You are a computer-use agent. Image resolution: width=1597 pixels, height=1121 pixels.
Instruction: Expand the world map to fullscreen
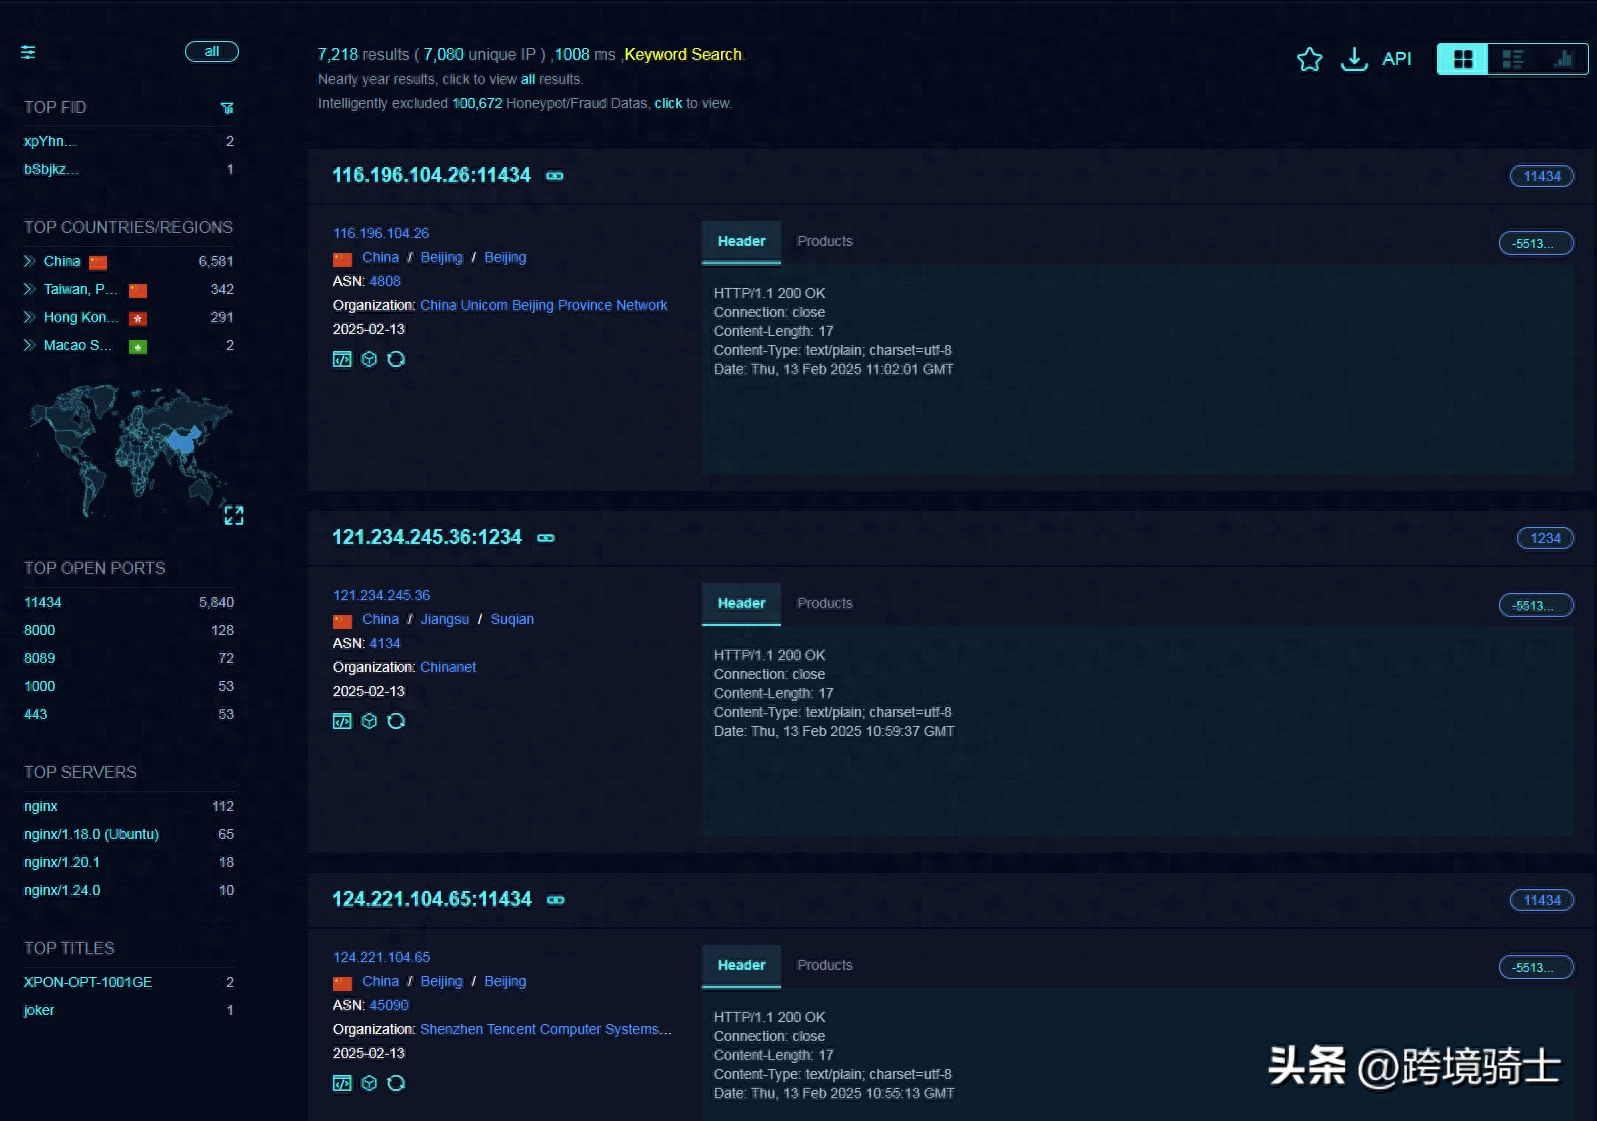coord(234,515)
